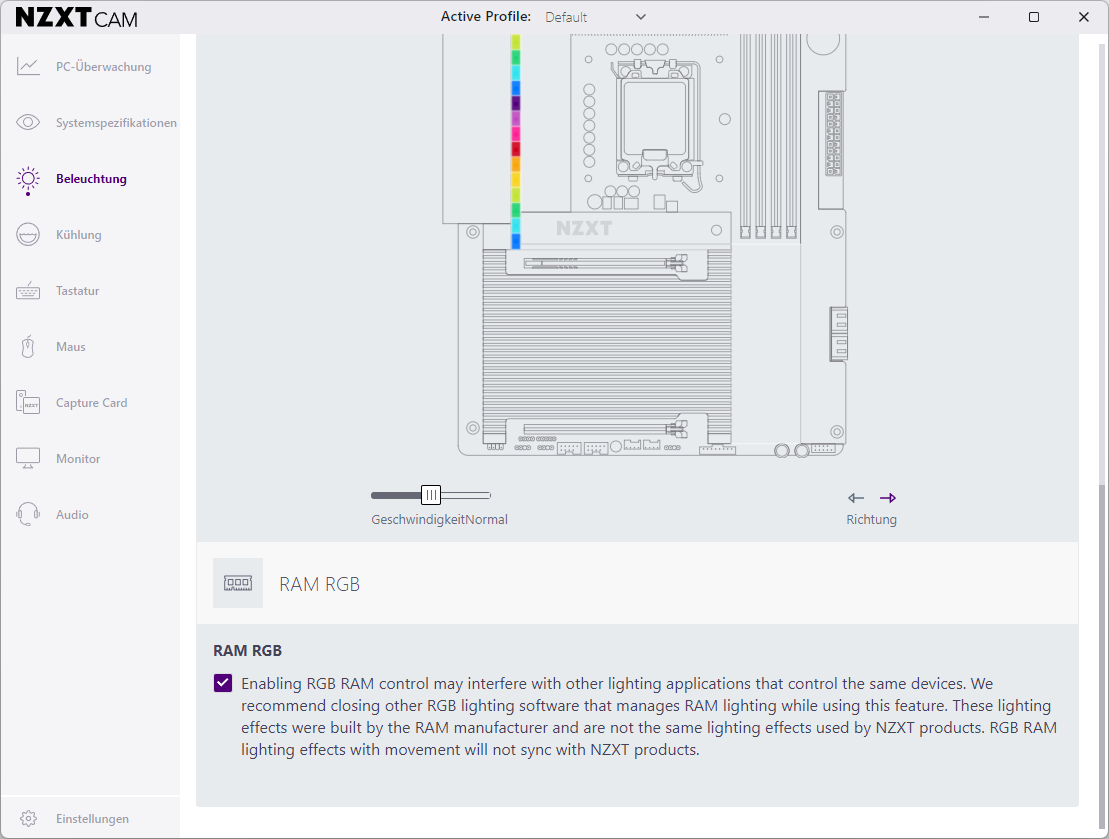This screenshot has height=839, width=1109.
Task: Select the Monitor display icon
Action: [x=28, y=459]
